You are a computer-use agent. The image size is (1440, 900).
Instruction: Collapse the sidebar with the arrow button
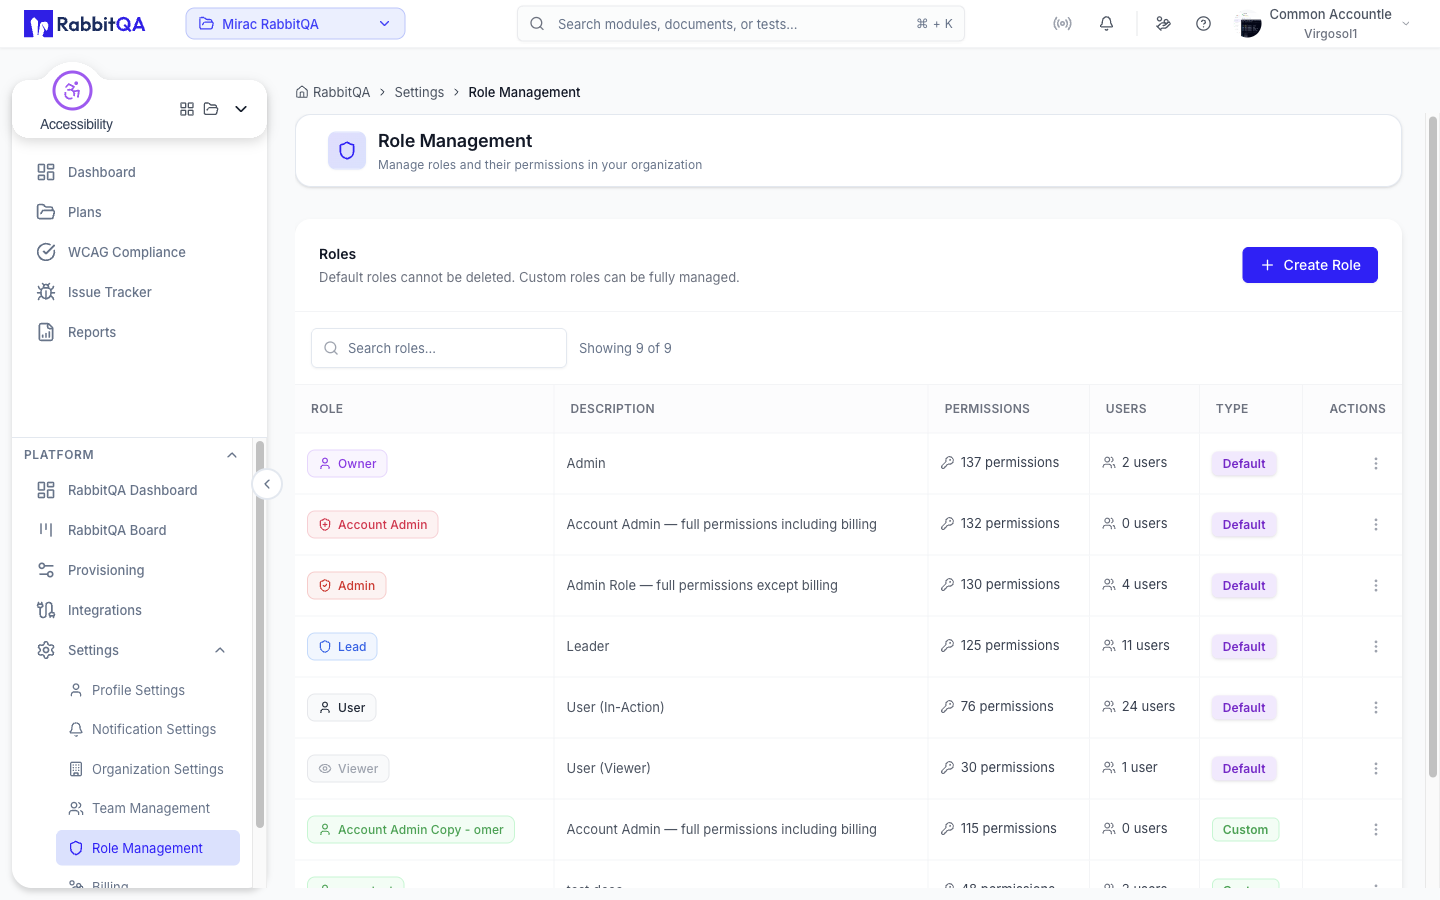click(267, 484)
